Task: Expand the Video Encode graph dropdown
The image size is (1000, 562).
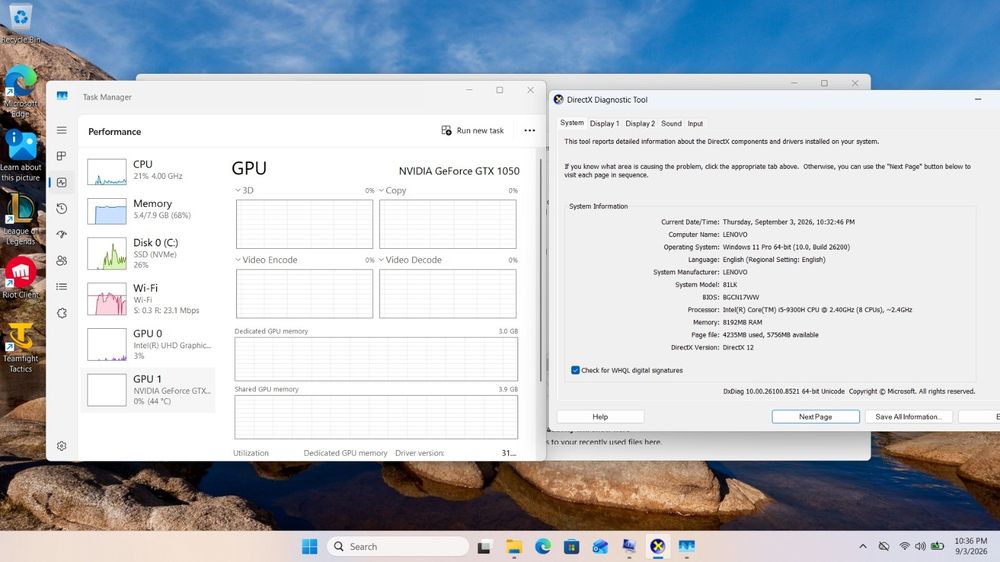Action: pyautogui.click(x=238, y=260)
